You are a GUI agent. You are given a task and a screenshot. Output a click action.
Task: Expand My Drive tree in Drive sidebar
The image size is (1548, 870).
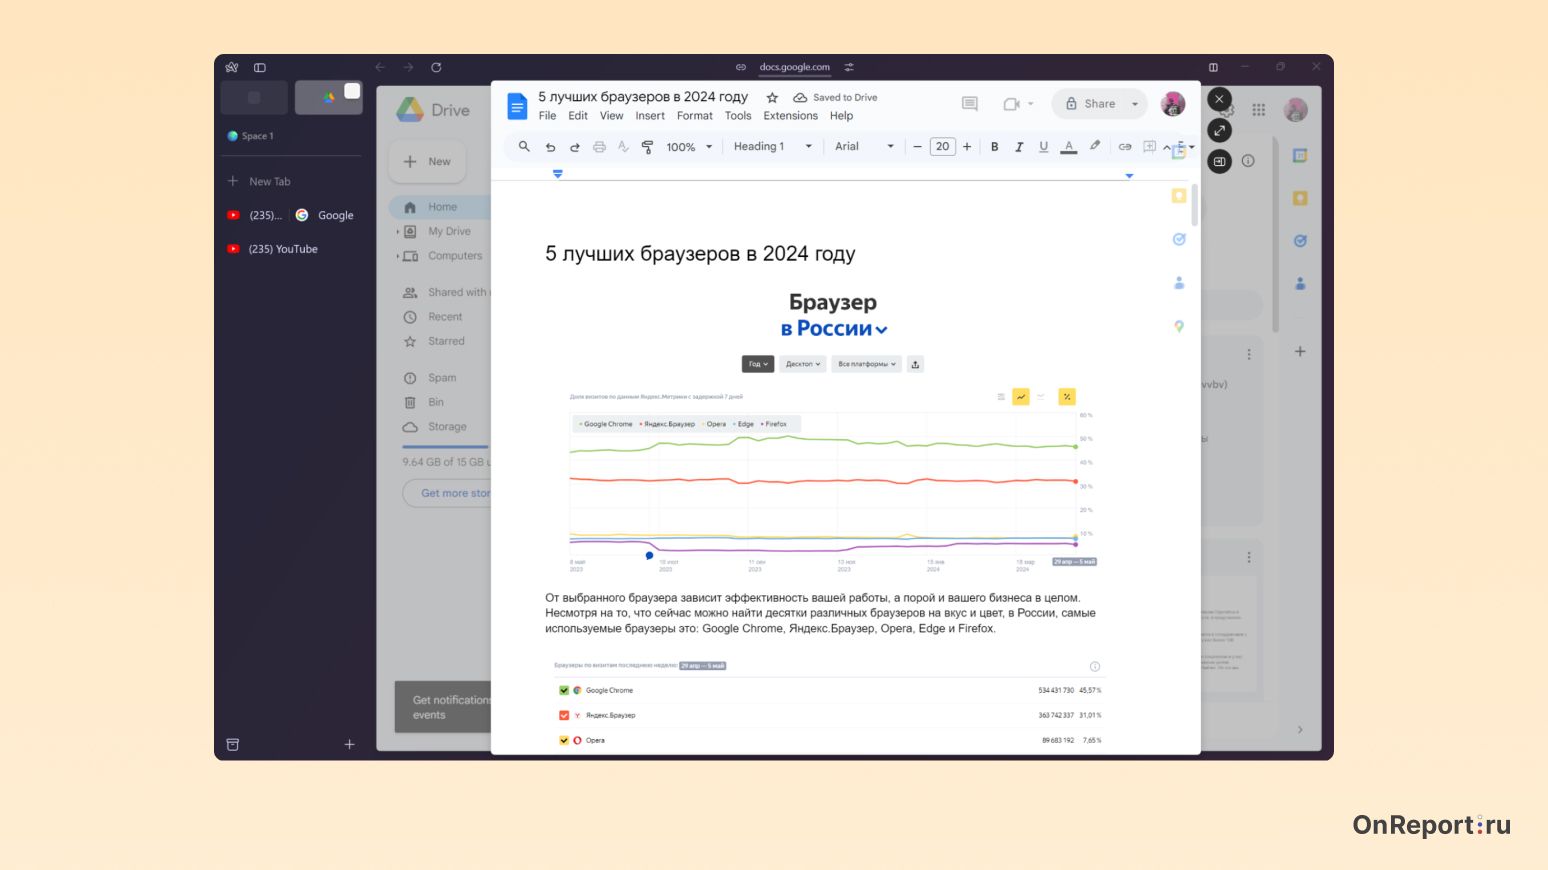pyautogui.click(x=398, y=231)
